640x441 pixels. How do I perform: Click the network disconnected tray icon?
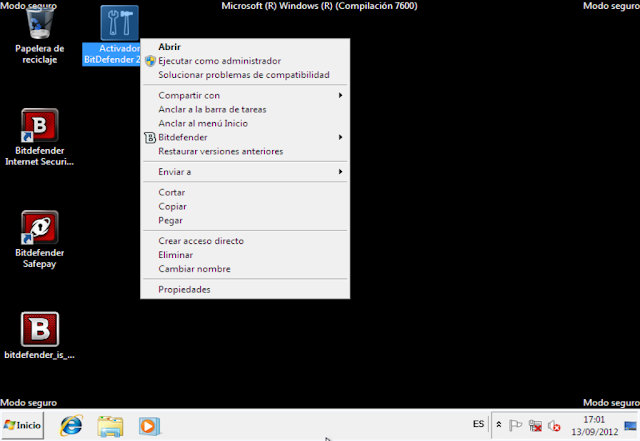(535, 426)
